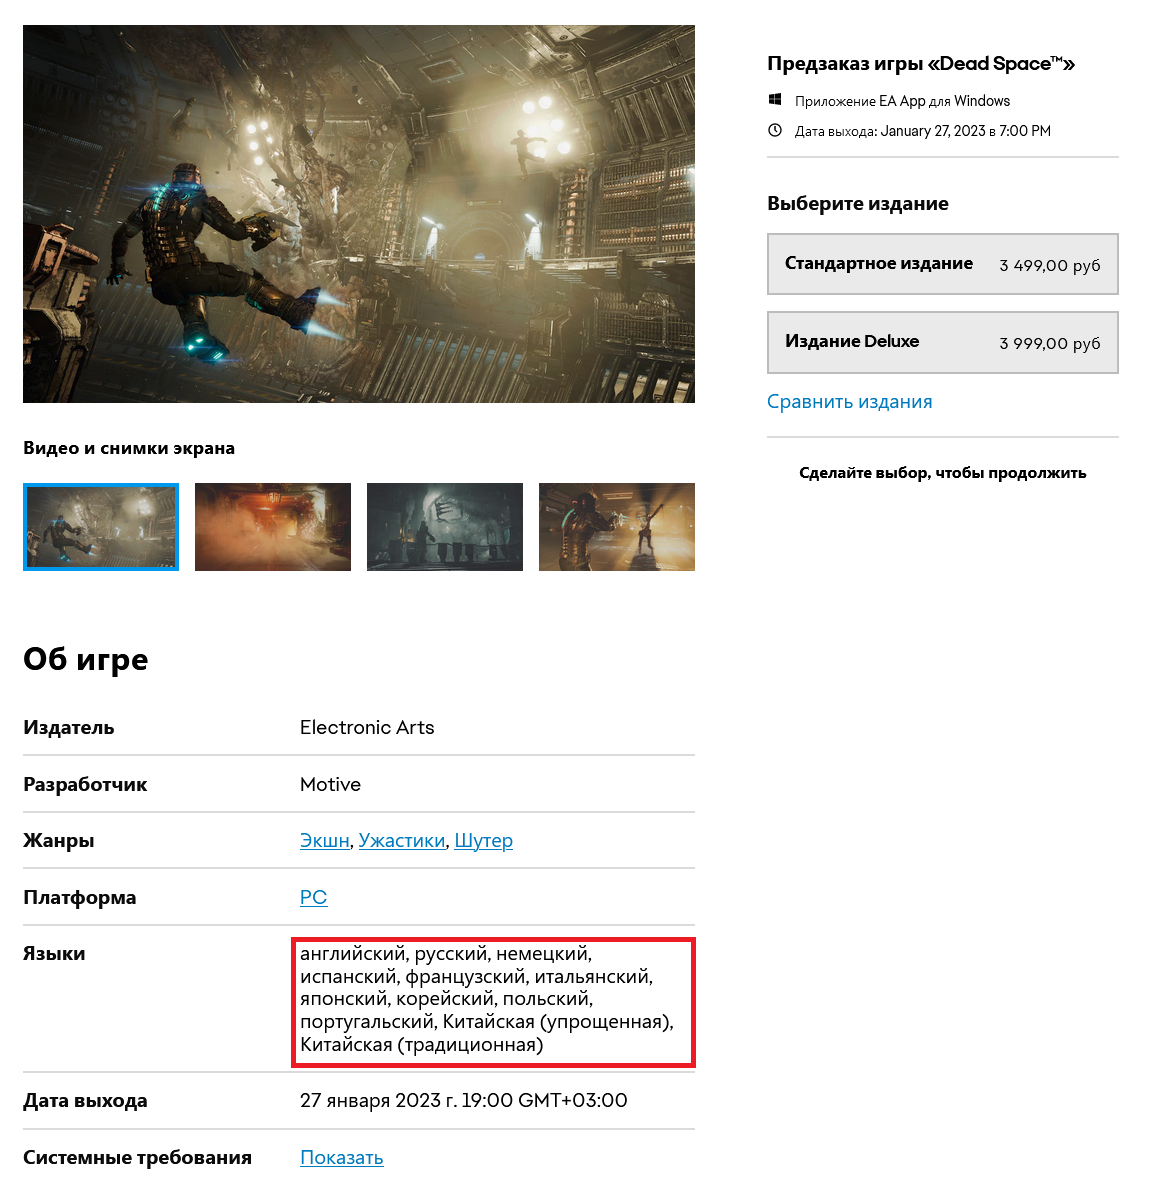The width and height of the screenshot is (1150, 1182).
Task: Click the Об игре section heading
Action: (x=86, y=660)
